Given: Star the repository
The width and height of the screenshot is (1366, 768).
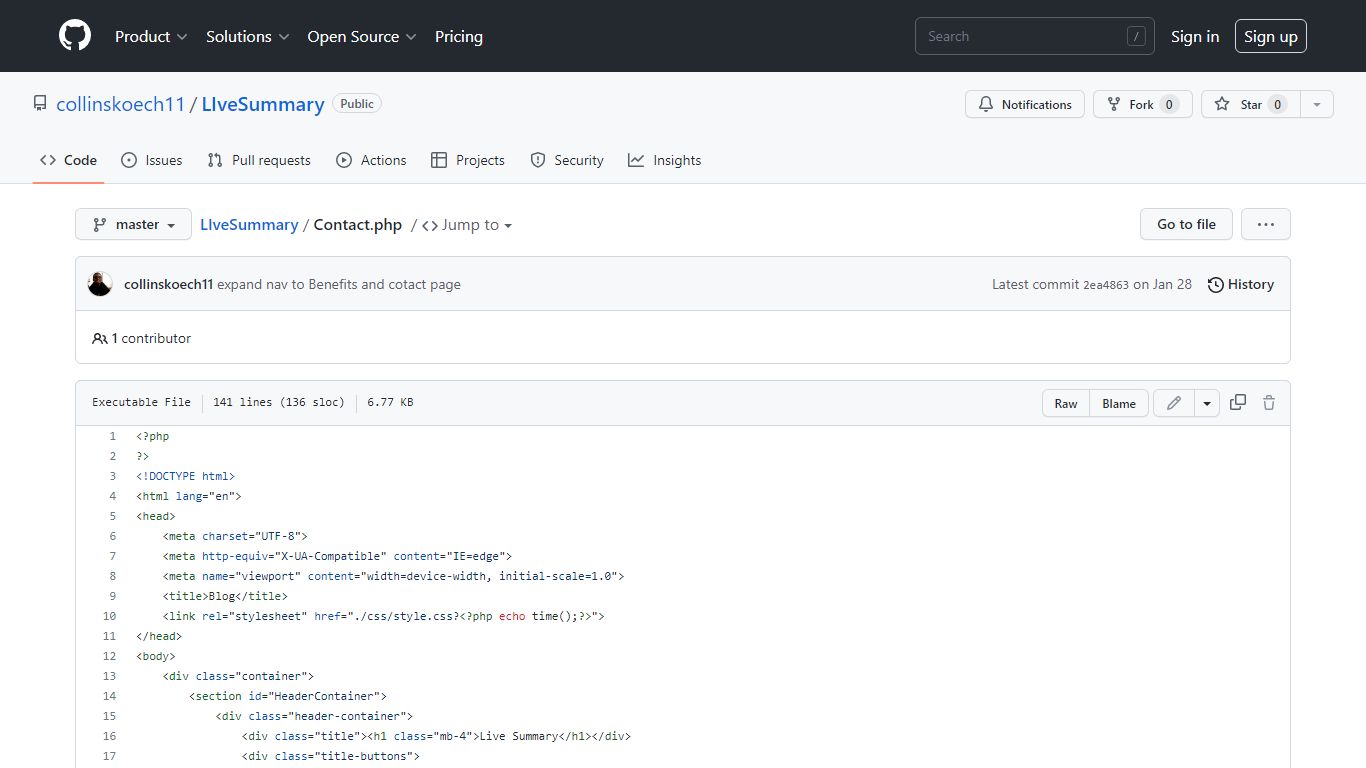Looking at the screenshot, I should 1250,104.
